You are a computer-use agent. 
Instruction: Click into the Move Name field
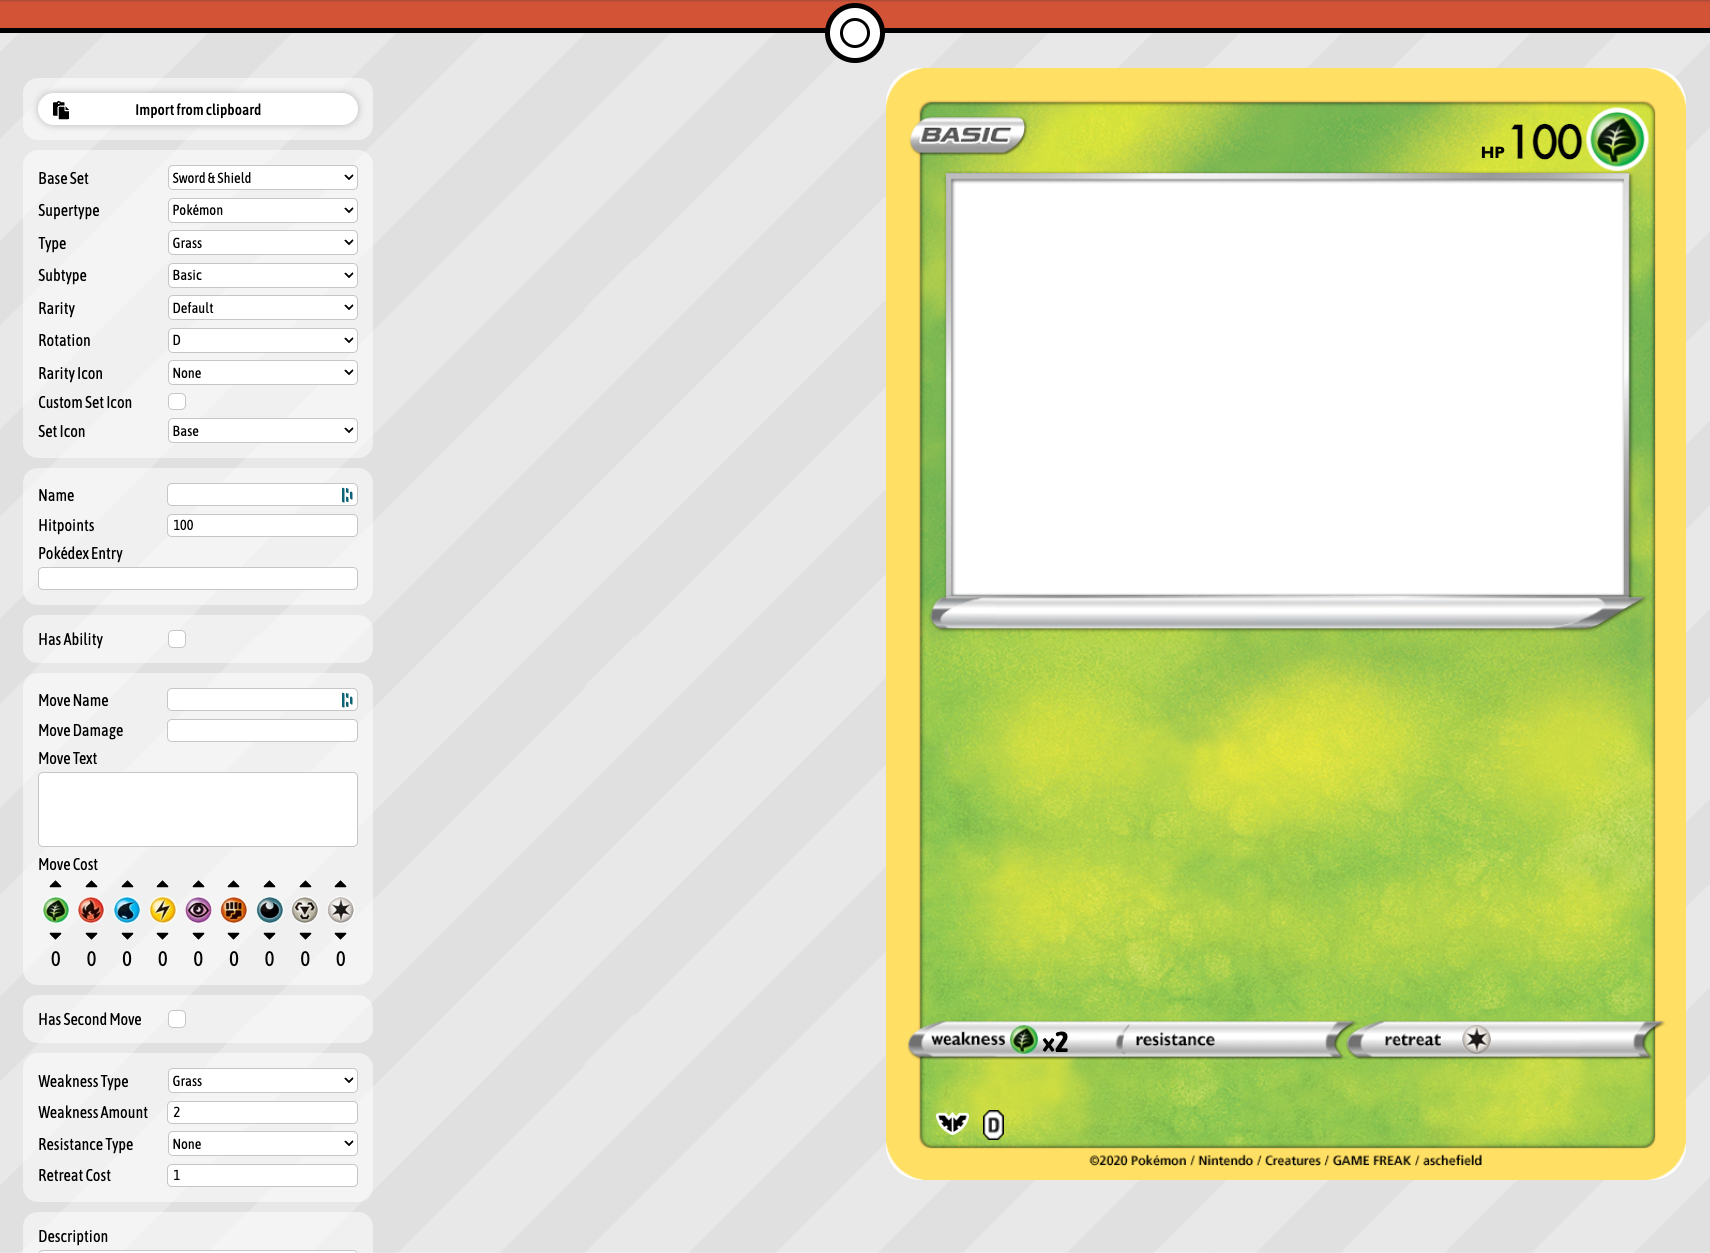click(263, 700)
